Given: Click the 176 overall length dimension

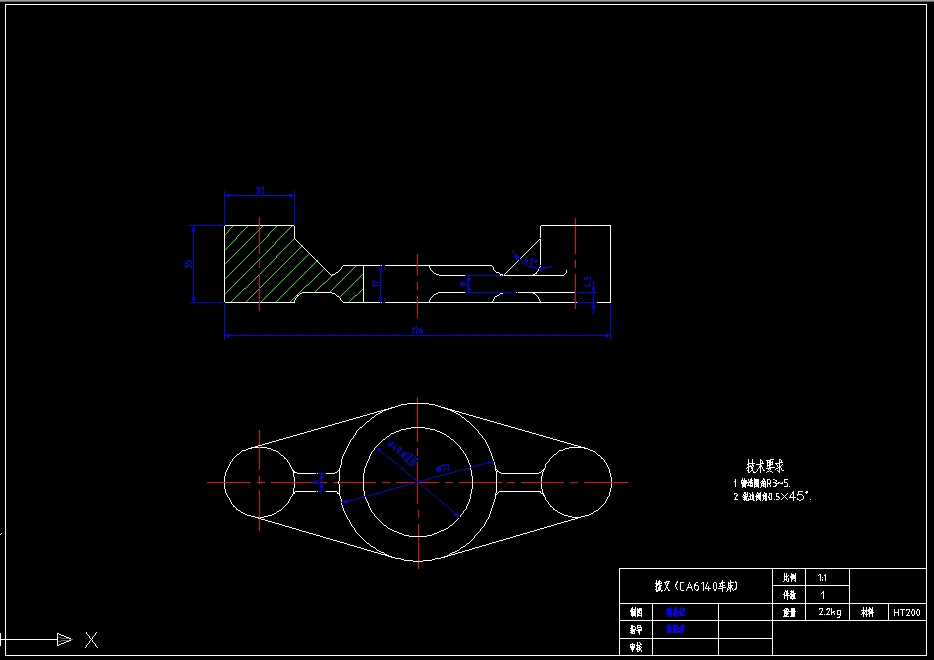Looking at the screenshot, I should 417,331.
